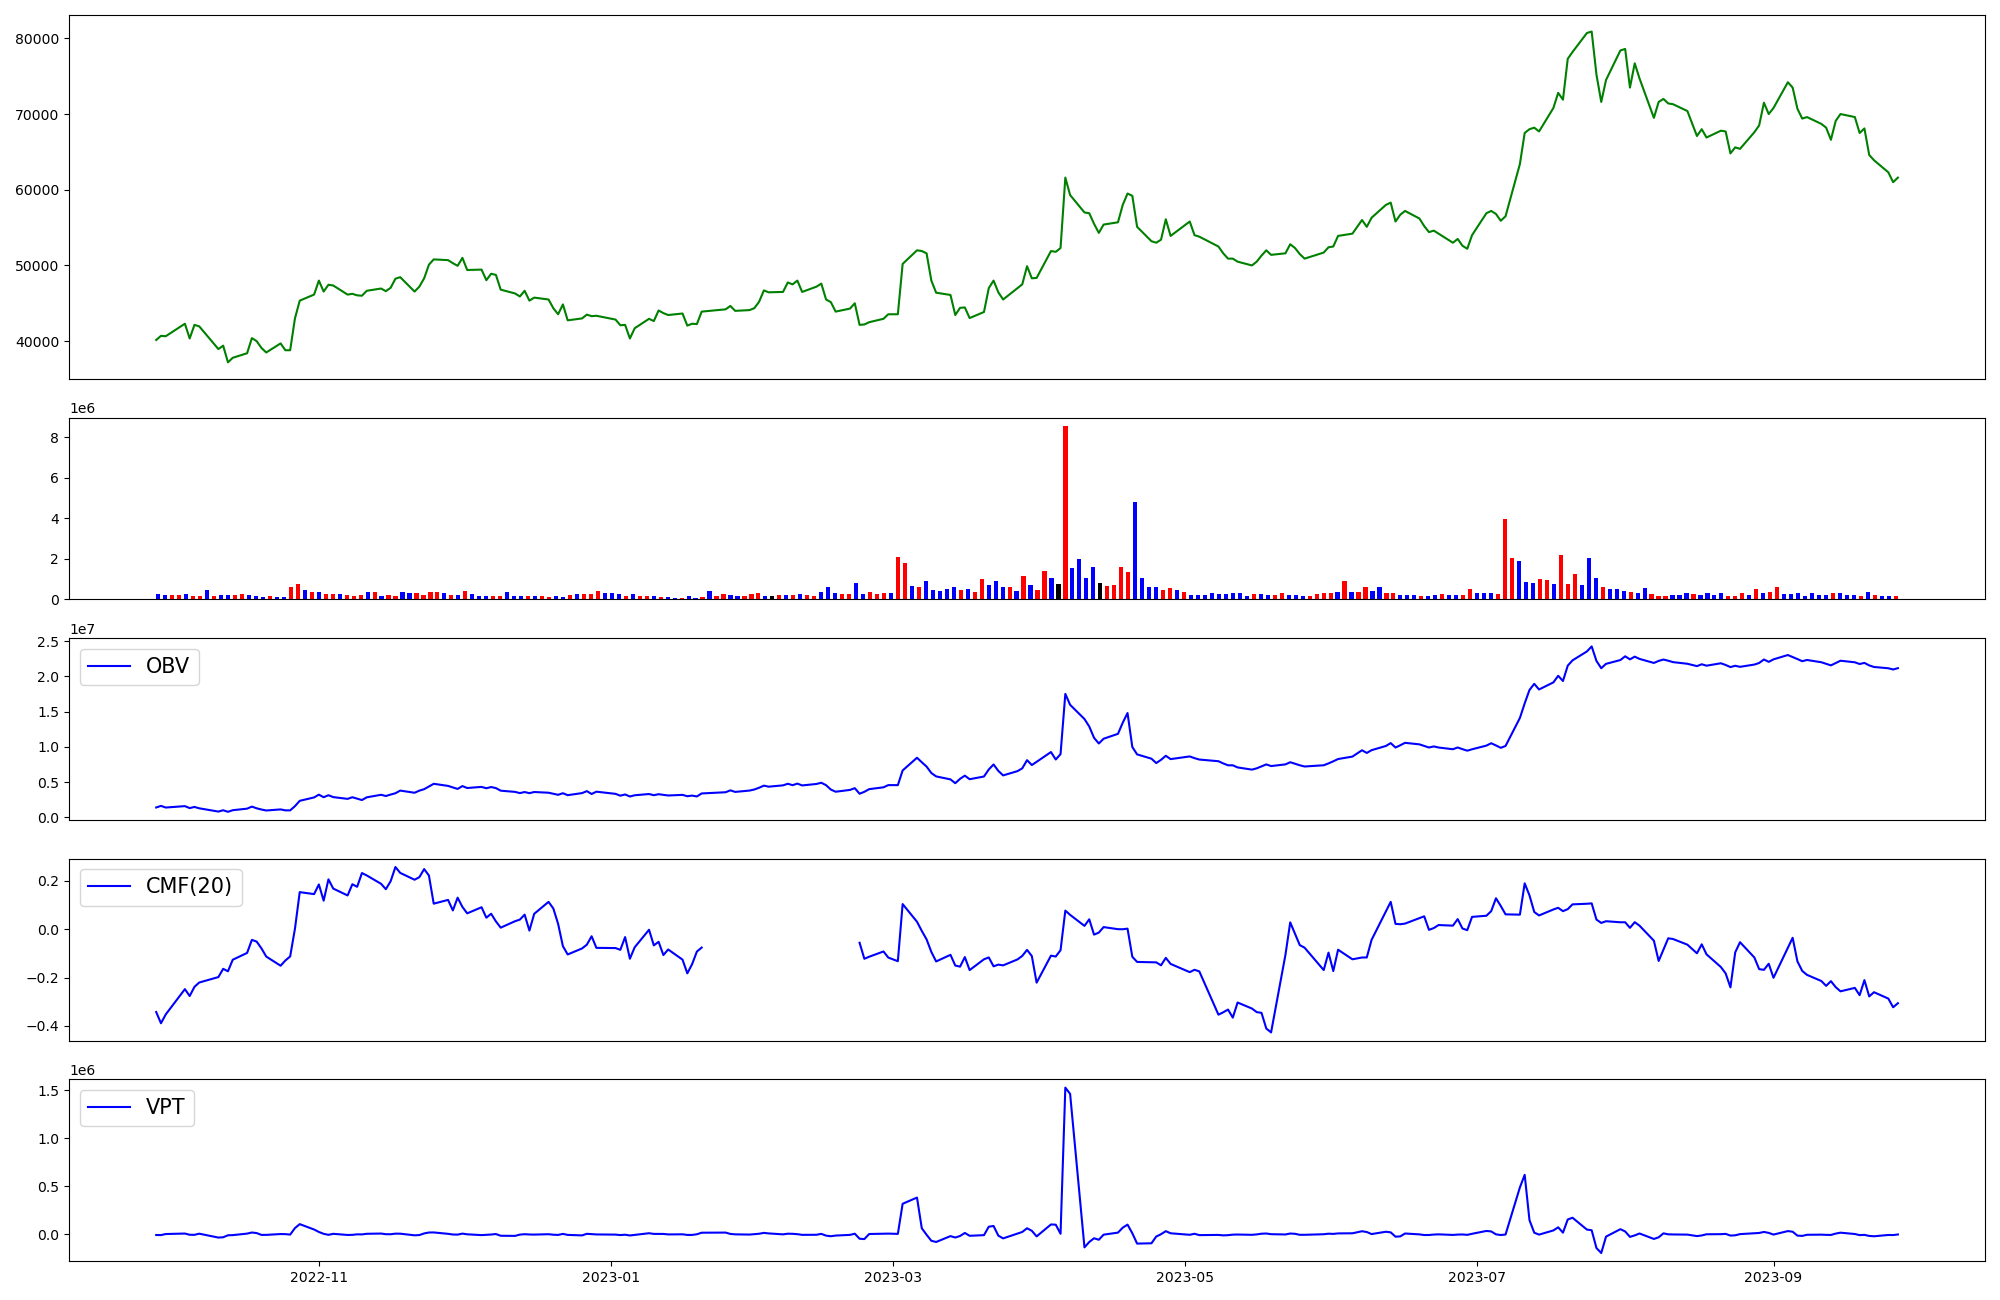Screen dimensions: 2000x1300
Task: Click the highest peak of the VPT line
Action: (1065, 1088)
